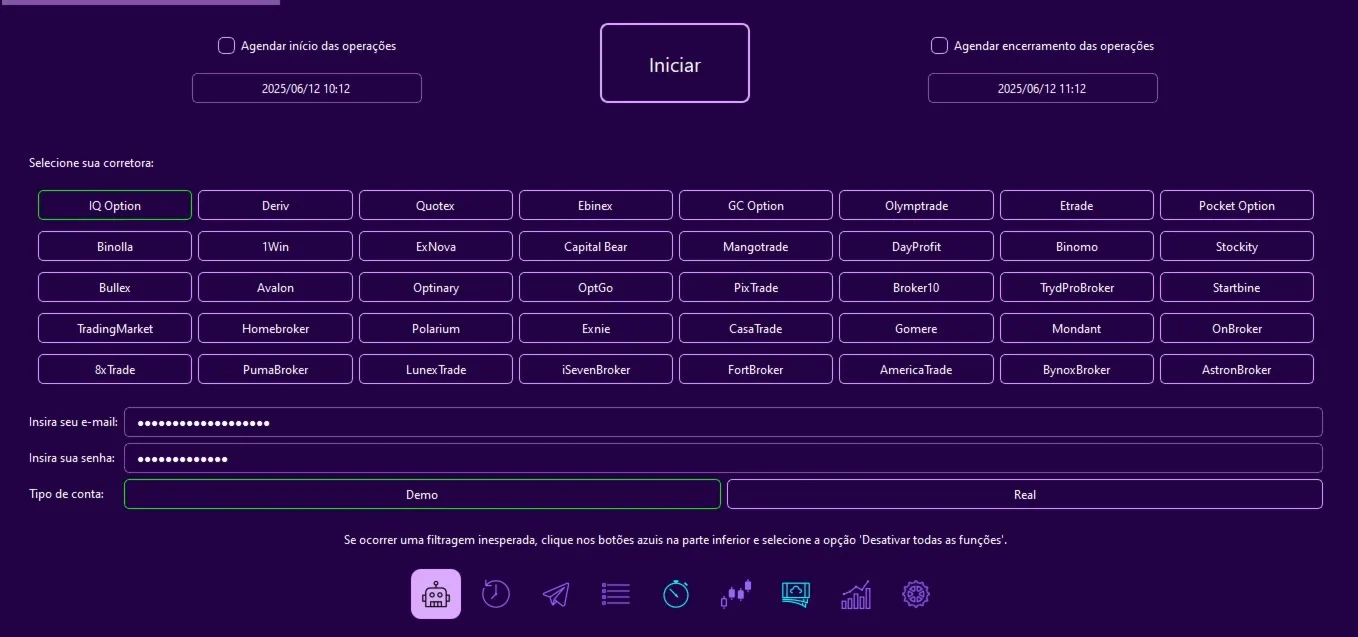Viewport: 1358px width, 637px height.
Task: Pick the Avalon broker
Action: [275, 287]
